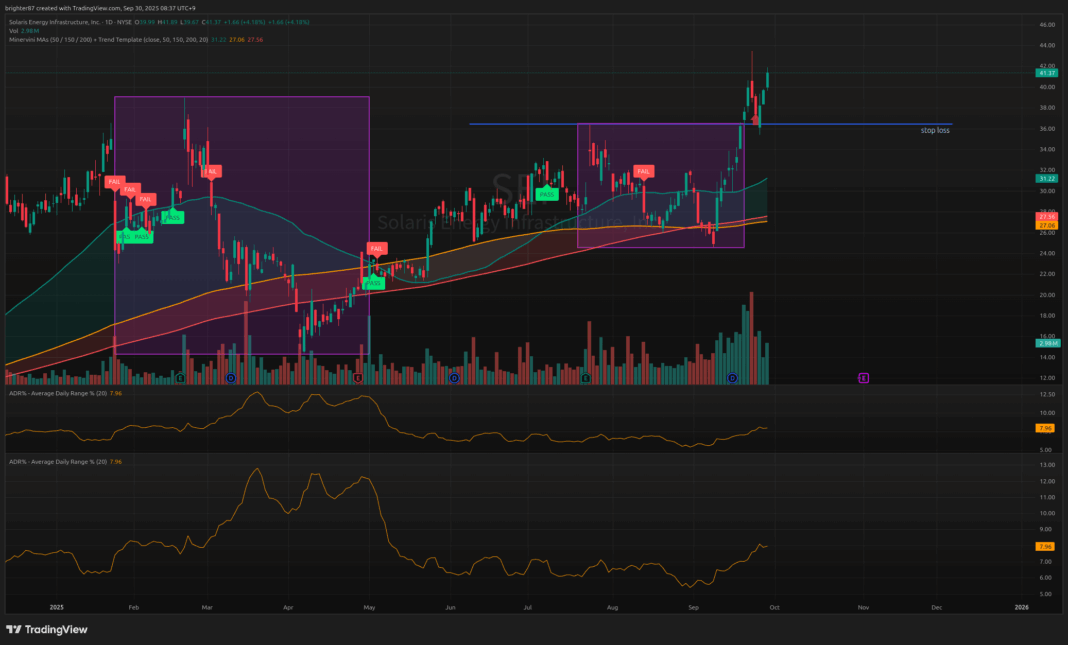This screenshot has width=1068, height=645.
Task: Open the Solaris Energy Infrastructure symbol title
Action: click(60, 23)
